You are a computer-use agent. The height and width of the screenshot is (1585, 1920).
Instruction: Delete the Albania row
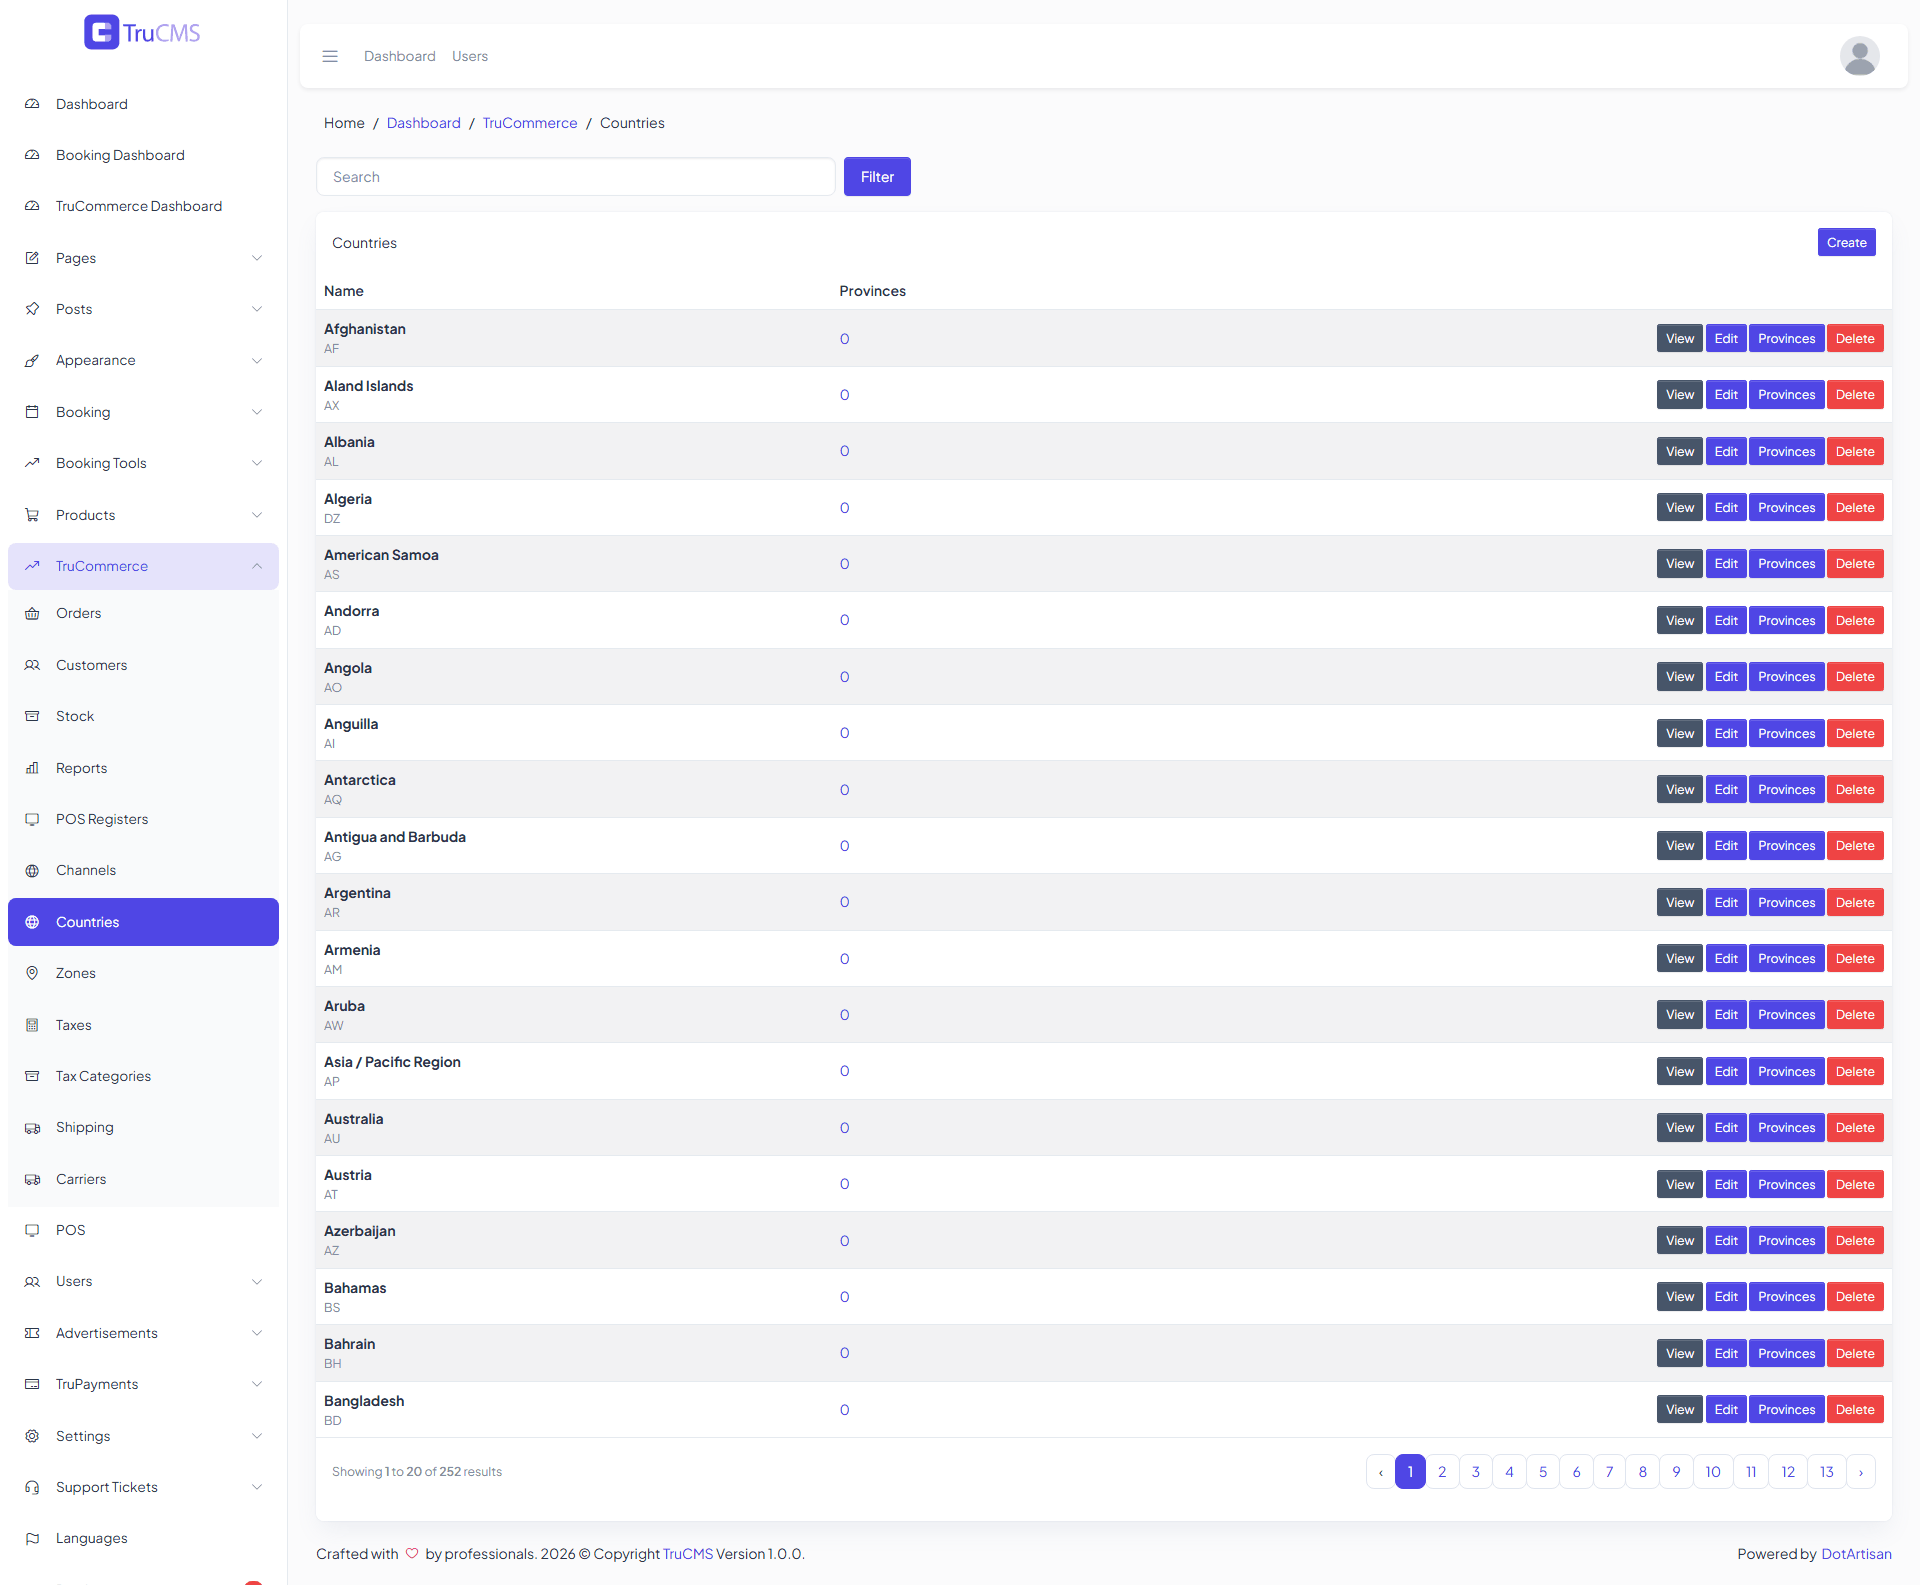1855,451
